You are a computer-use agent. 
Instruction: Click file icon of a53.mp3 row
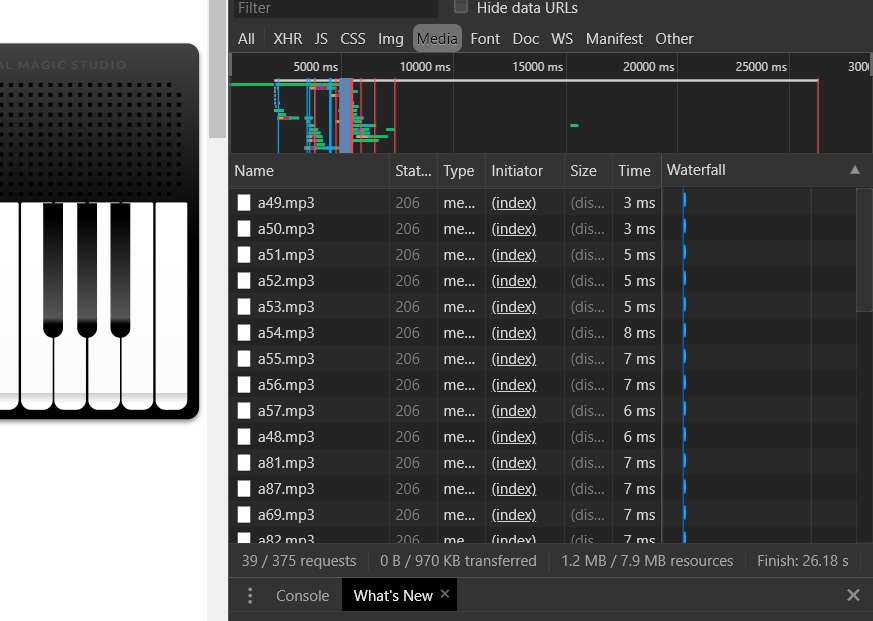[244, 307]
